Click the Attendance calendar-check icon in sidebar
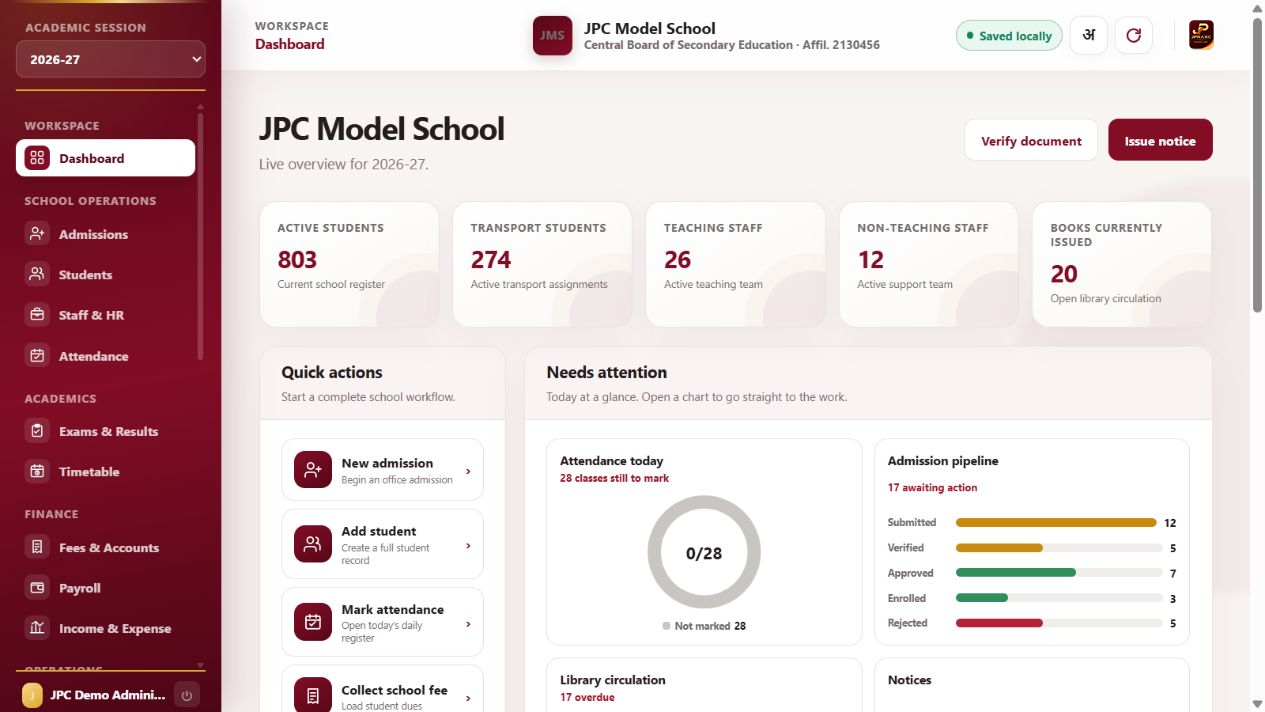Viewport: 1265px width, 712px height. tap(37, 356)
